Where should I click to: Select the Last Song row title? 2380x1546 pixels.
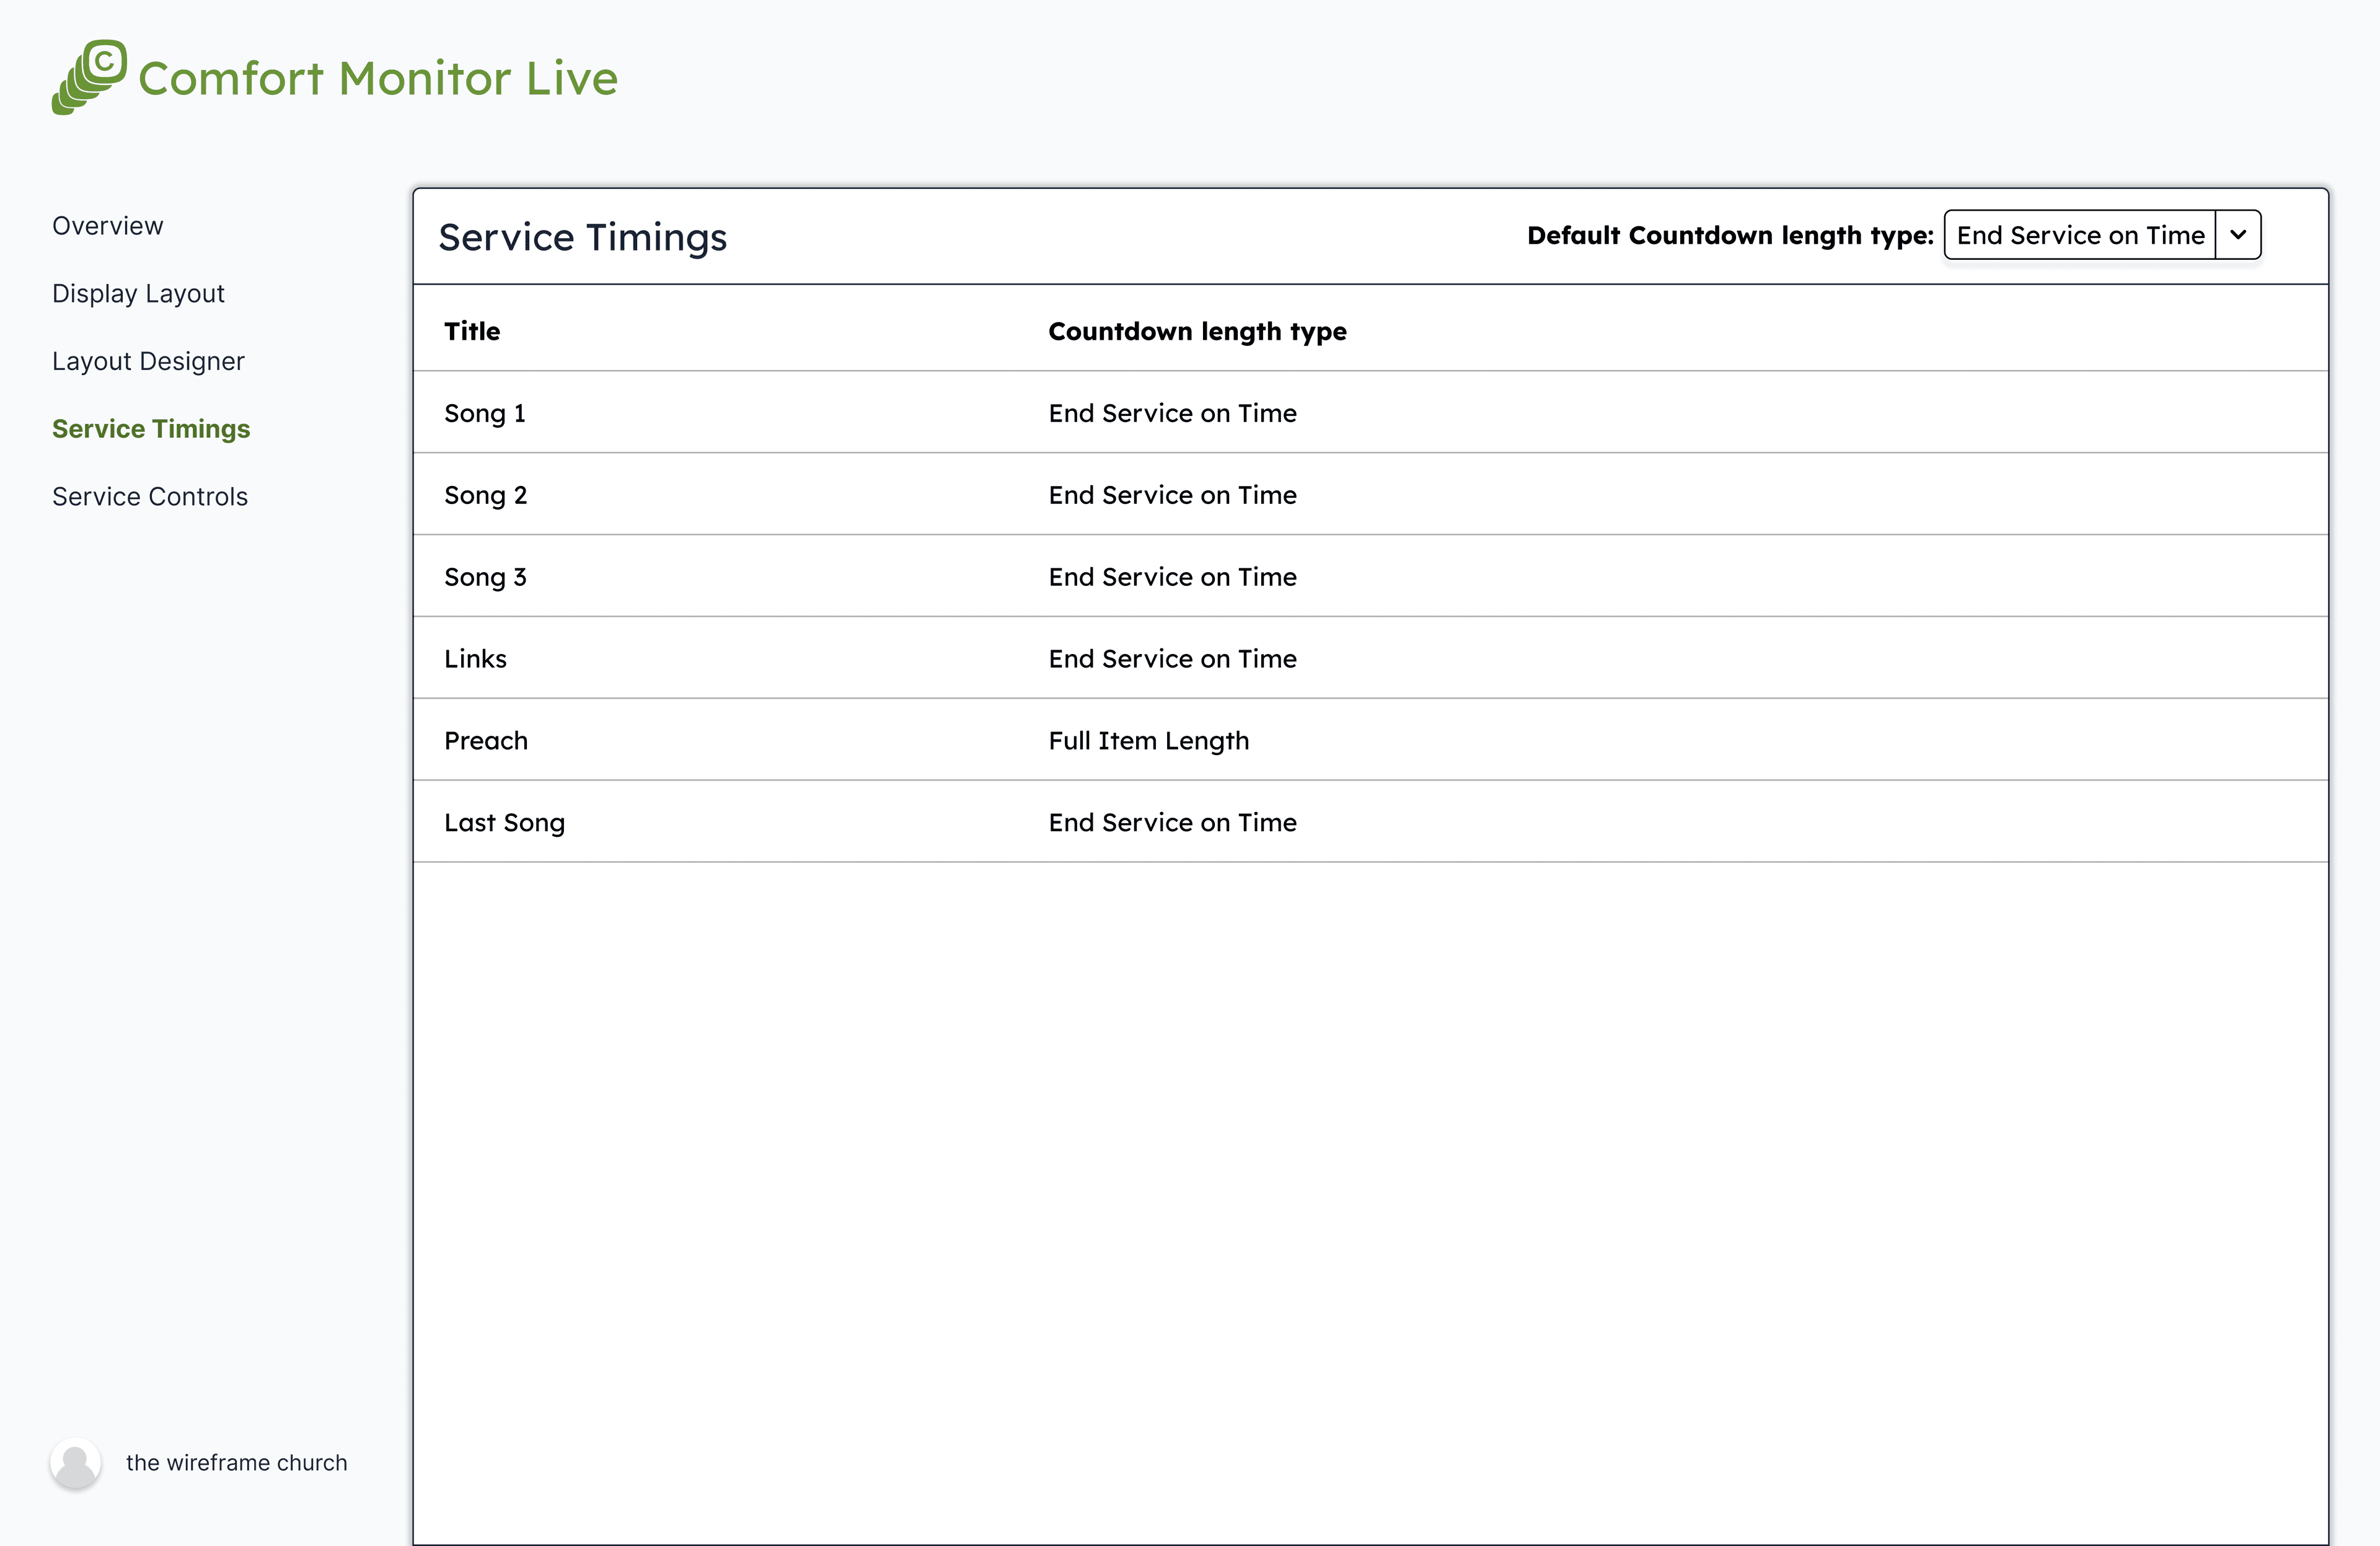tap(505, 823)
